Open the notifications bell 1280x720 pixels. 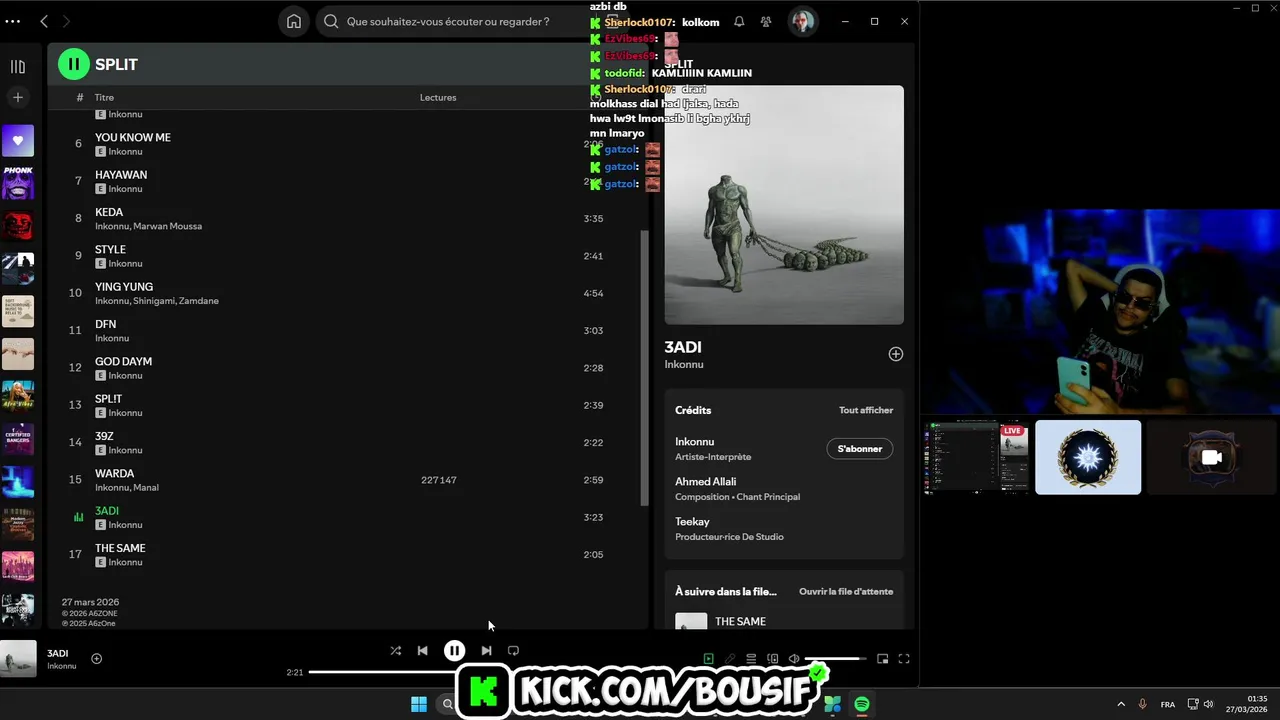(739, 21)
